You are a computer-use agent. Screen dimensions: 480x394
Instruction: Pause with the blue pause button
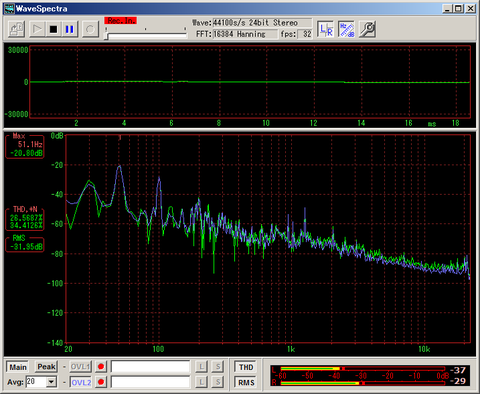point(70,29)
